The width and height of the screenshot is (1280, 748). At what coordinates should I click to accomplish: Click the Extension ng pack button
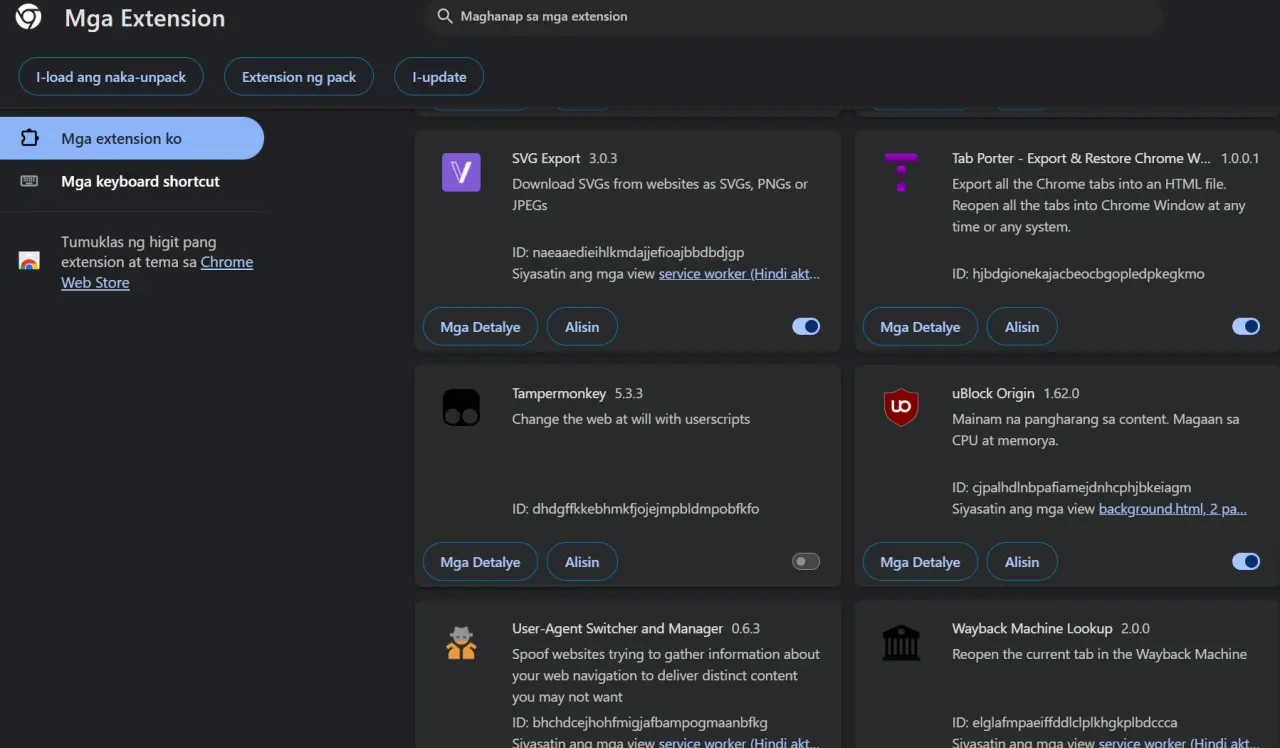point(299,77)
